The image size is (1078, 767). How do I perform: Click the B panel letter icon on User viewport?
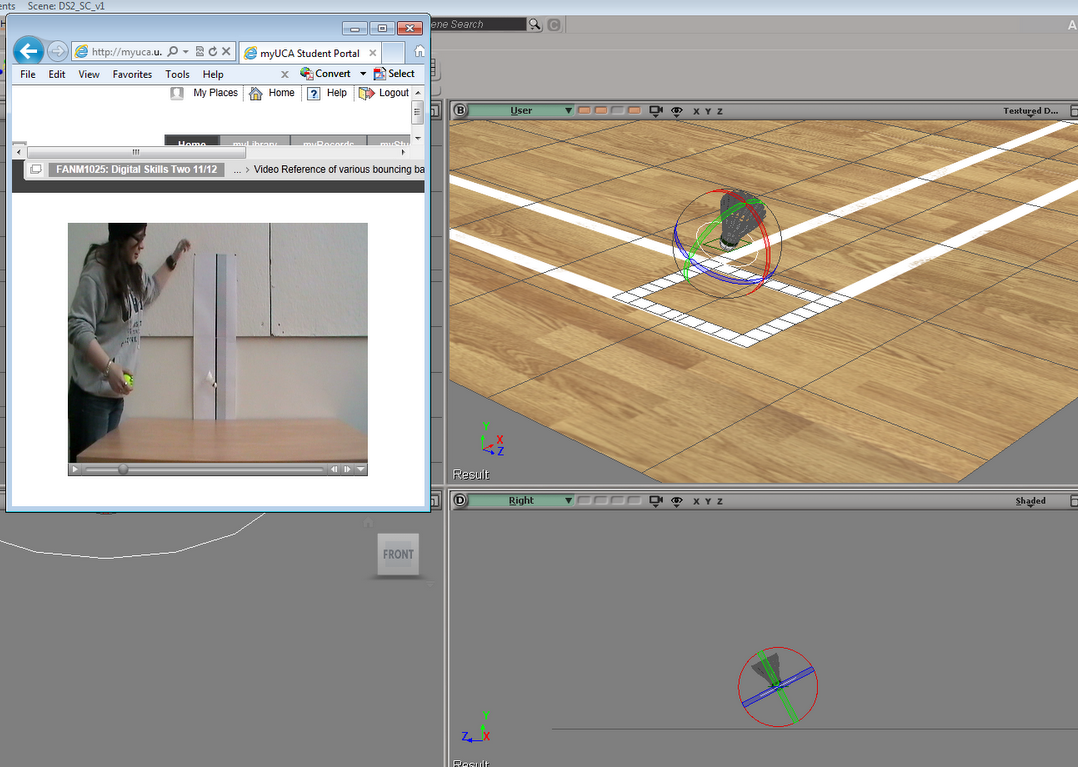click(x=462, y=111)
